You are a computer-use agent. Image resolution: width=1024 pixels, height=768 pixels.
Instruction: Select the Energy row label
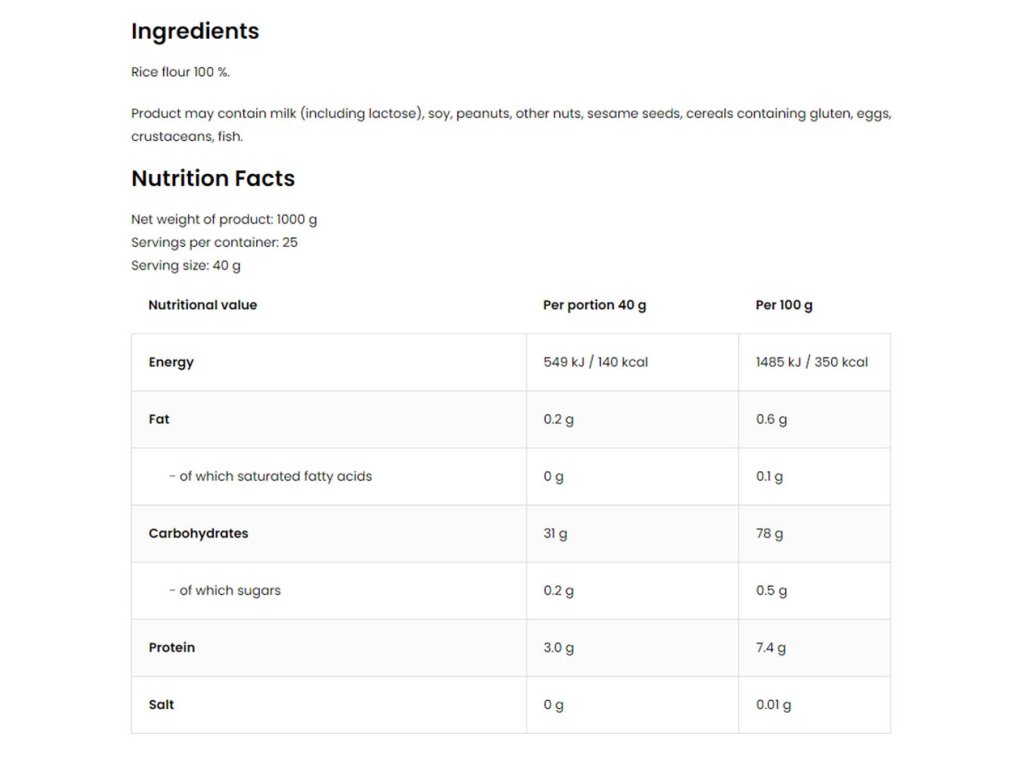[171, 362]
